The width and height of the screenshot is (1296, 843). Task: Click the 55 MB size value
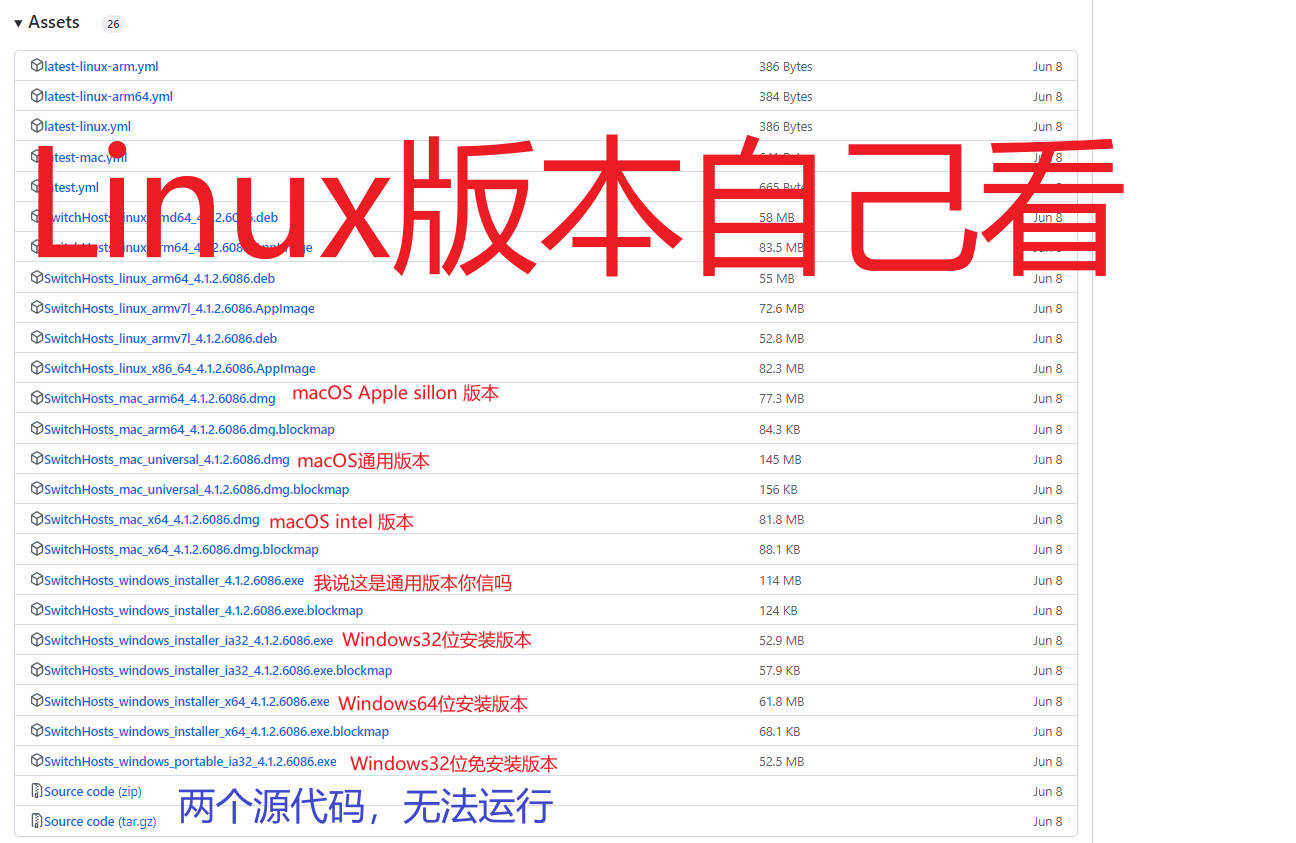pos(777,278)
